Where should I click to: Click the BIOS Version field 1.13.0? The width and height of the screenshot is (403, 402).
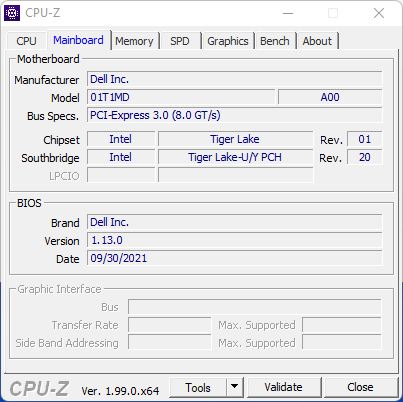(x=235, y=240)
